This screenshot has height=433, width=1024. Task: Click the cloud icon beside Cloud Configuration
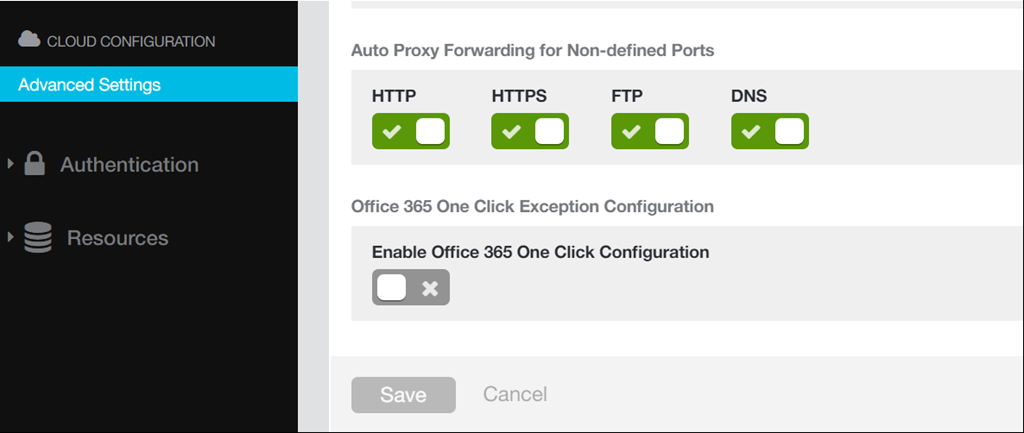[29, 40]
